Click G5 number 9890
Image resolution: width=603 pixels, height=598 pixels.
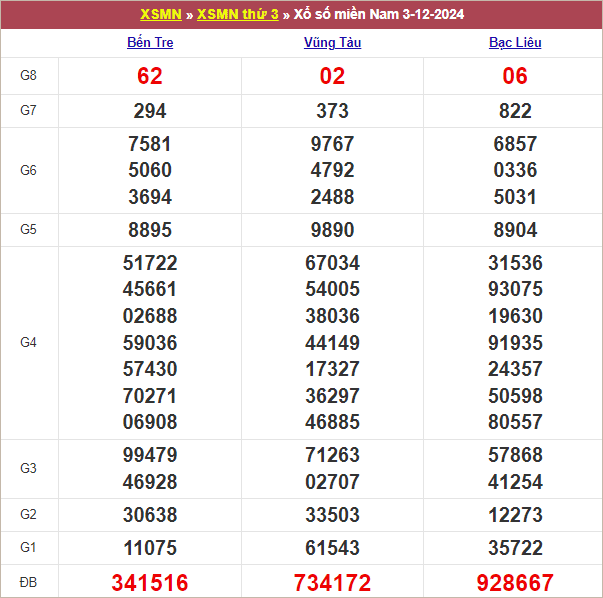(332, 230)
